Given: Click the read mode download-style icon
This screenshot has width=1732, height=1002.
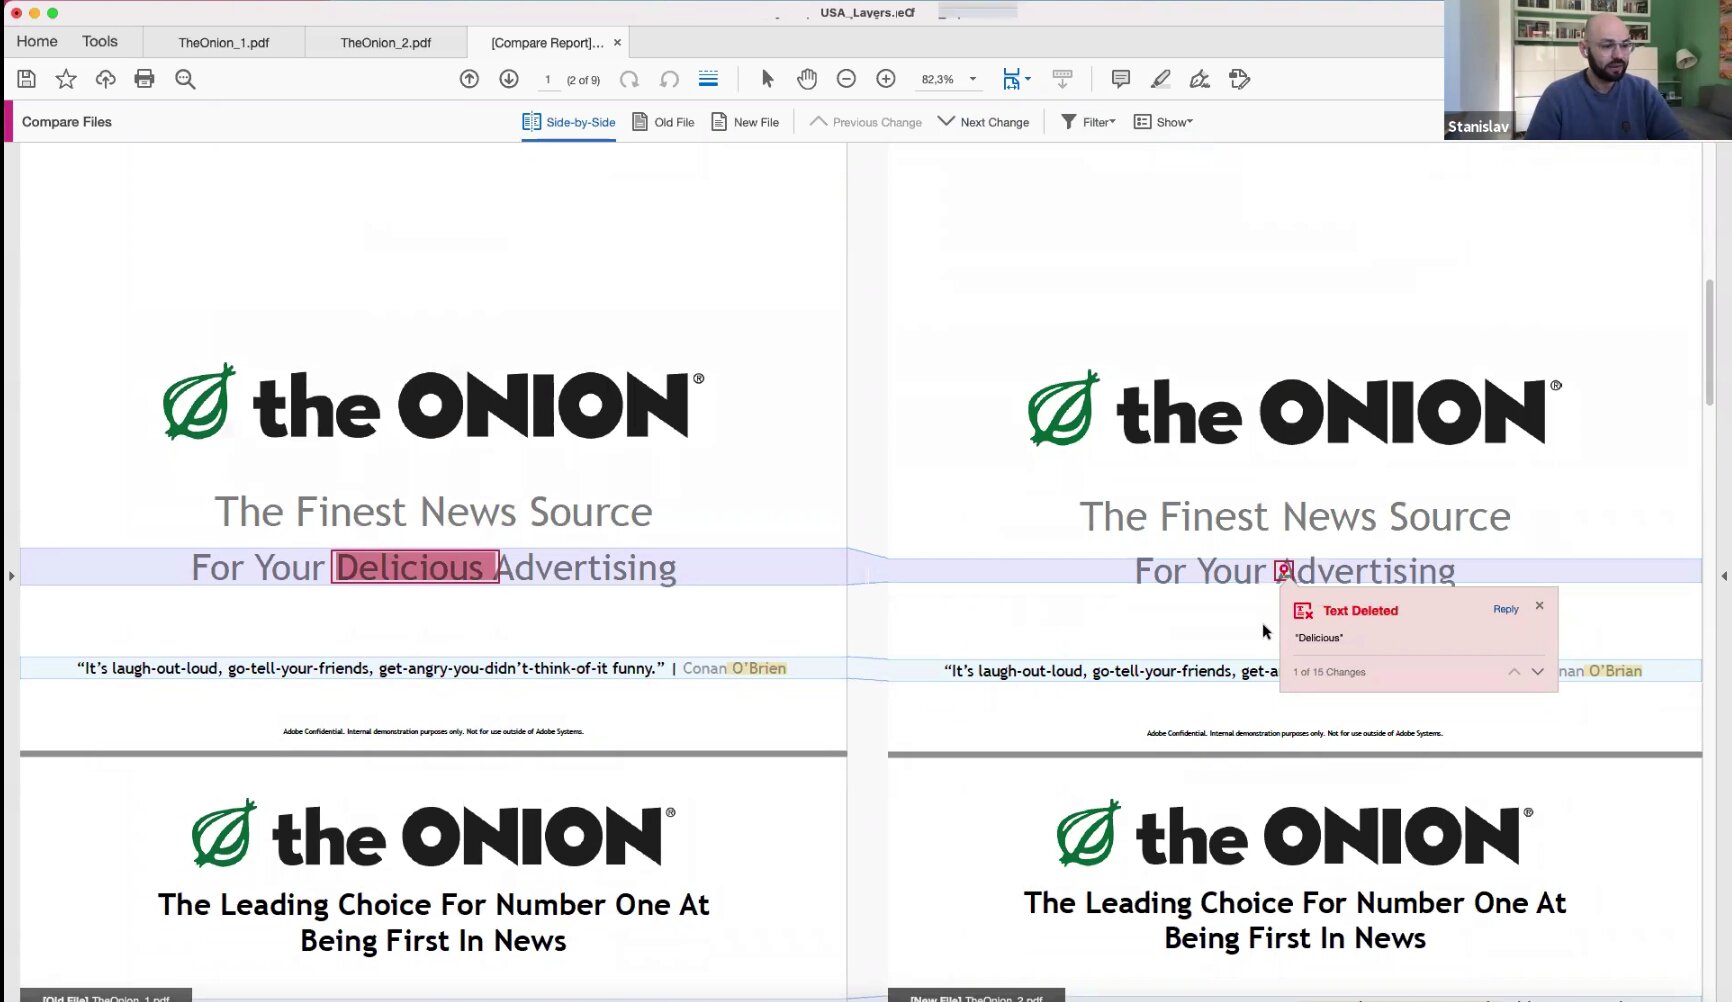Looking at the screenshot, I should tap(1062, 79).
